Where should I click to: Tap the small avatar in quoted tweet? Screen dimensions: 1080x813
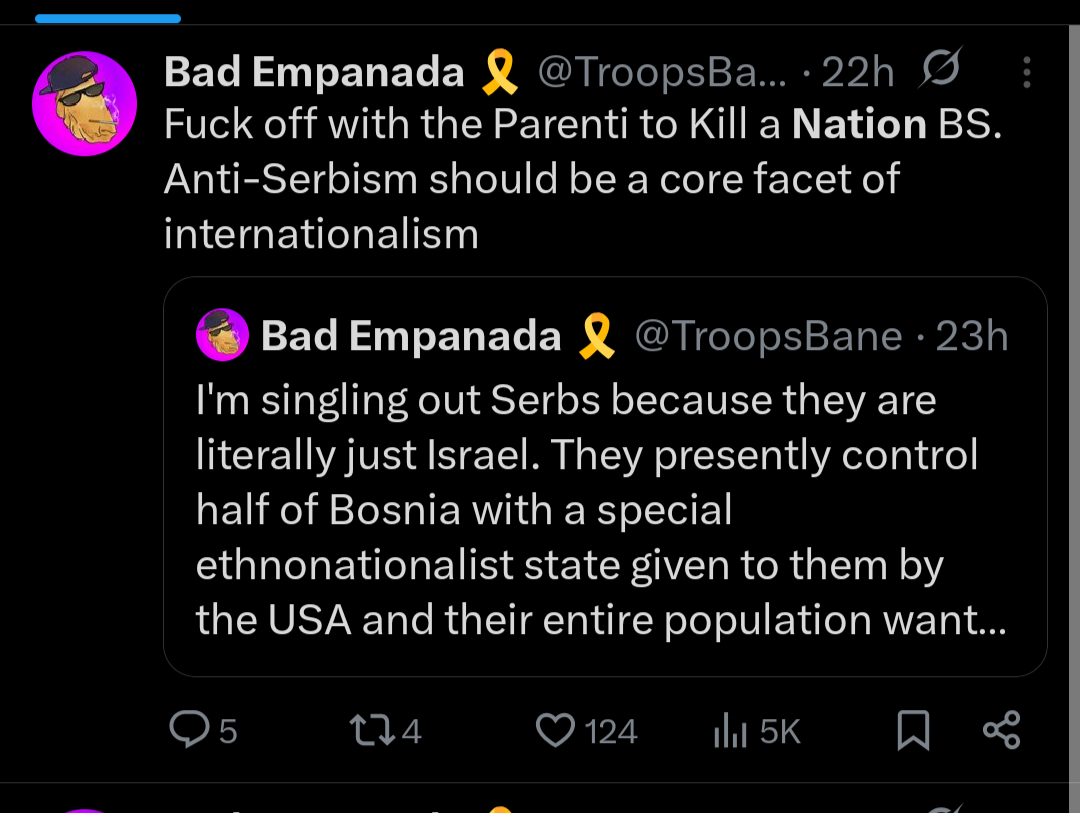(x=222, y=335)
